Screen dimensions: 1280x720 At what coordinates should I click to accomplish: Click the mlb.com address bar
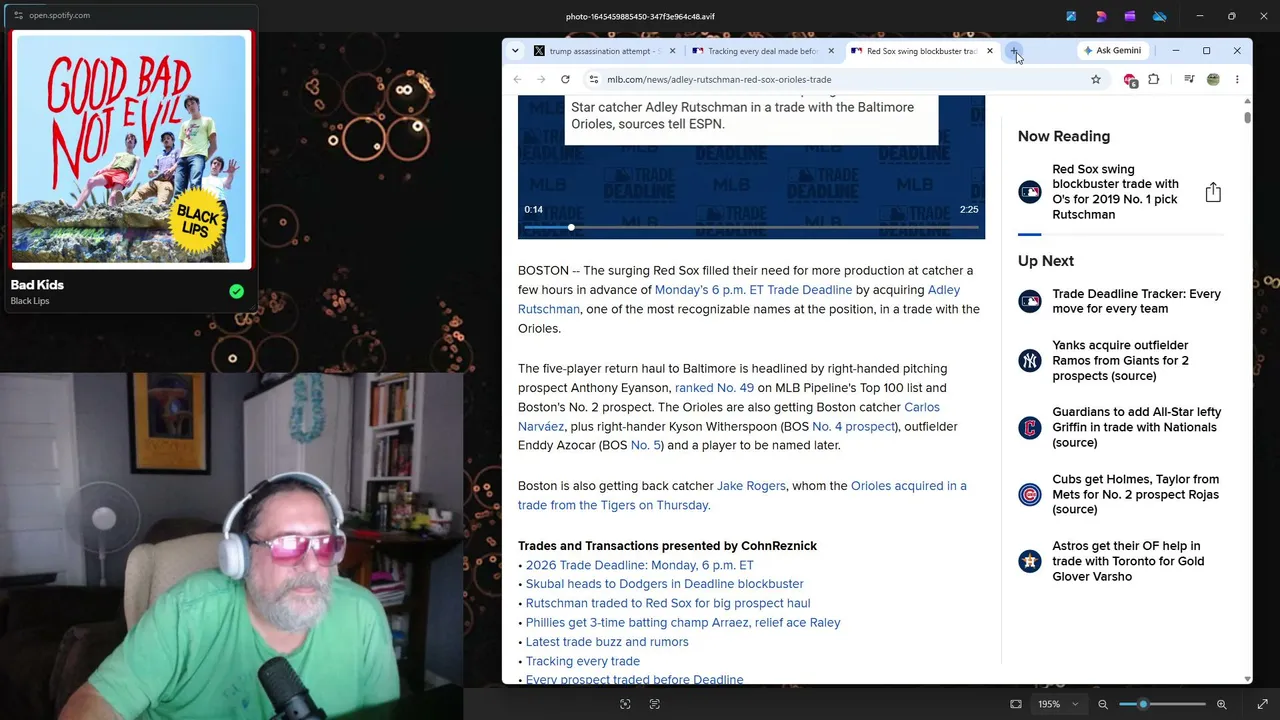845,80
